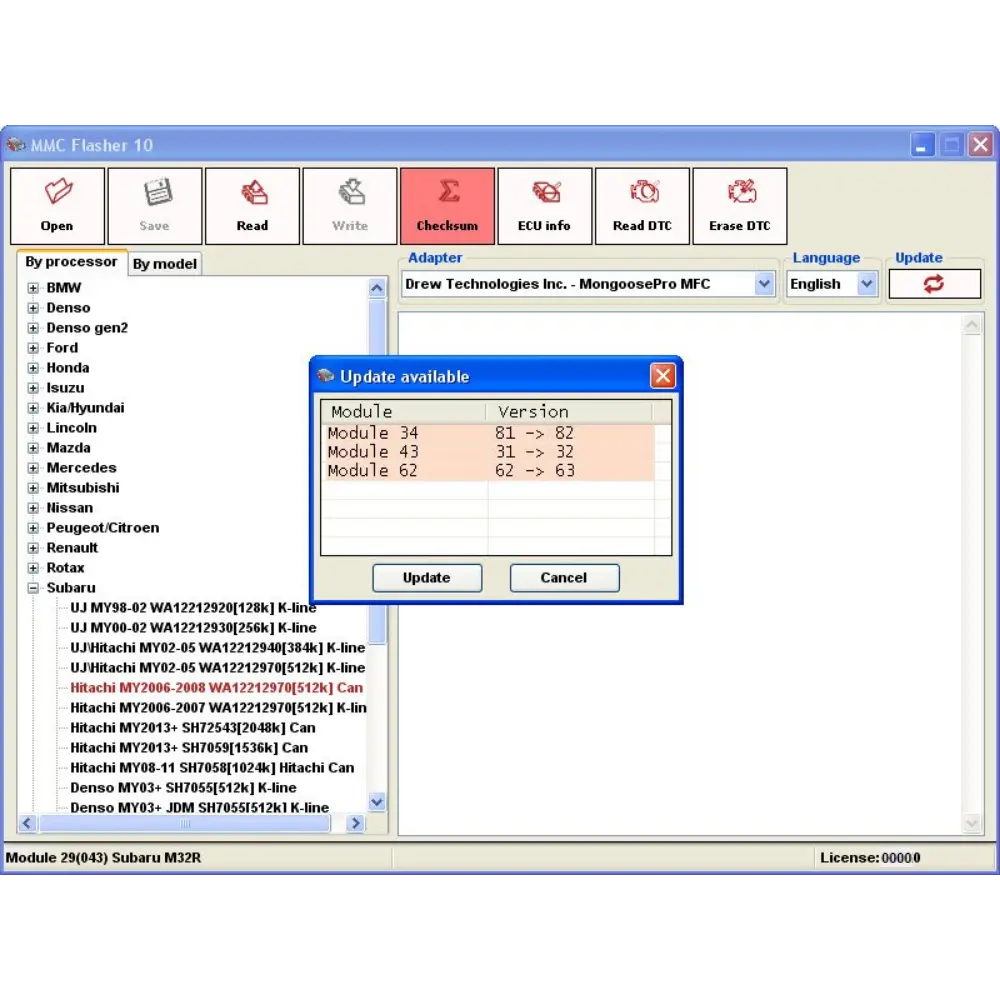Select Hitachi MY08-11 SH7058[1024k] Hitachi Can
The width and height of the screenshot is (1000, 1000).
[212, 768]
